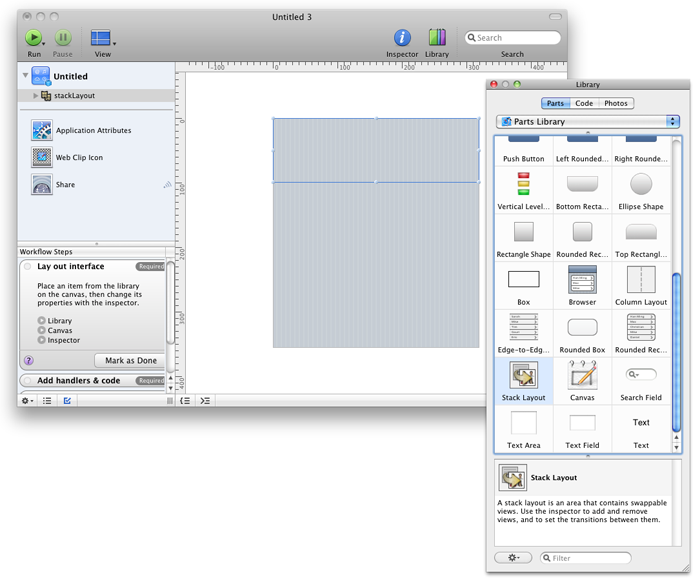Tick the Lay out interface step circle
The height and width of the screenshot is (586, 700).
(27, 267)
